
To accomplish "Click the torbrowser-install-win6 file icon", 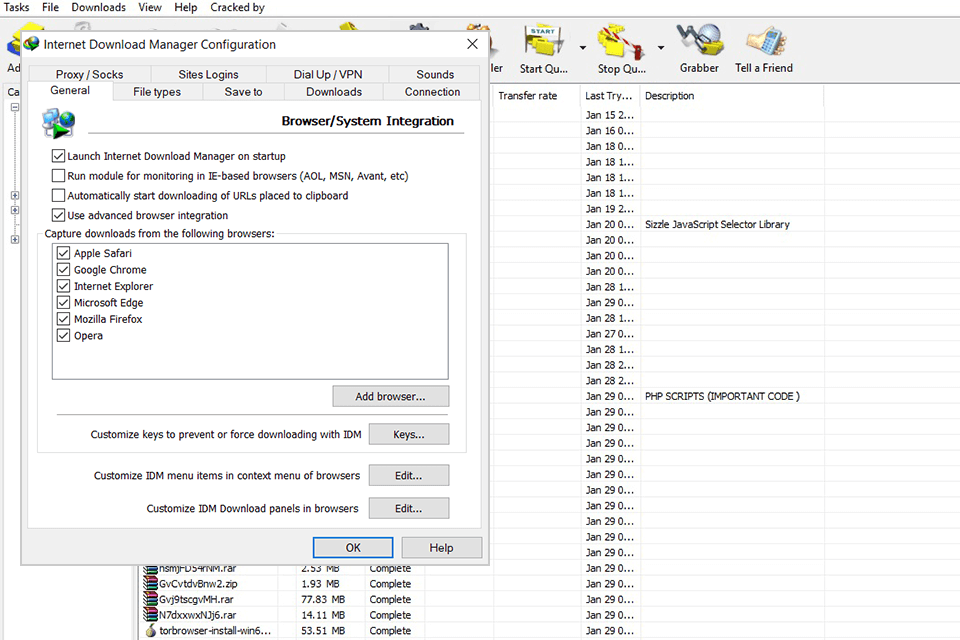I will 151,630.
